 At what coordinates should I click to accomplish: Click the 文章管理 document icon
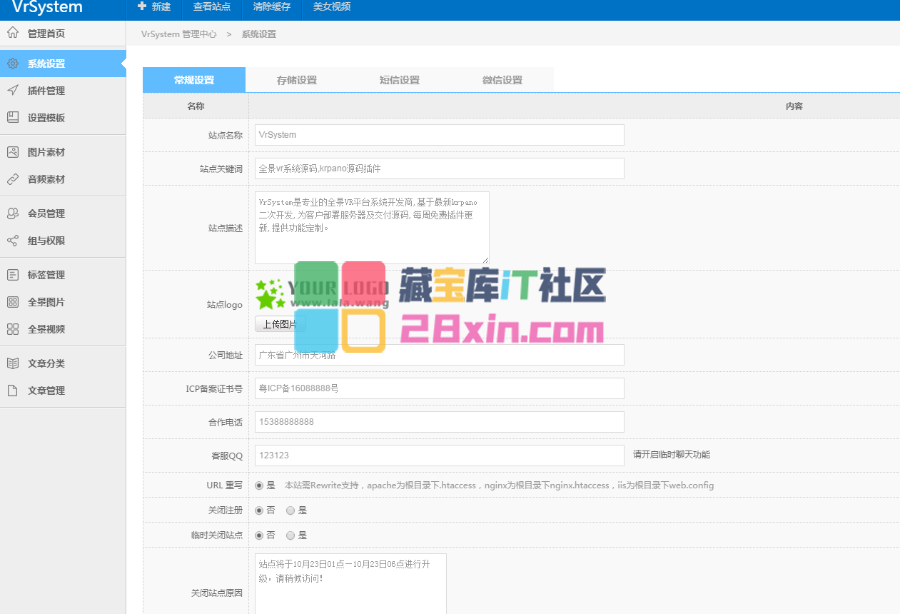tap(13, 391)
